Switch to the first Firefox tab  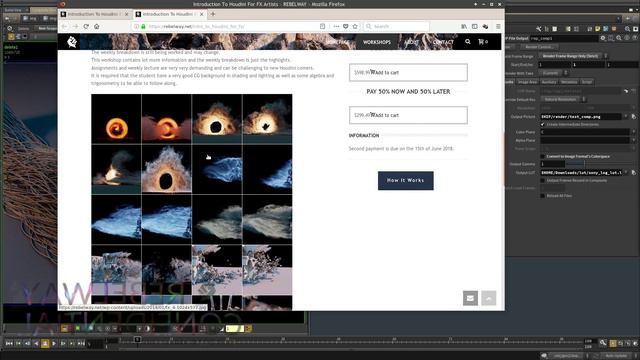coord(94,14)
